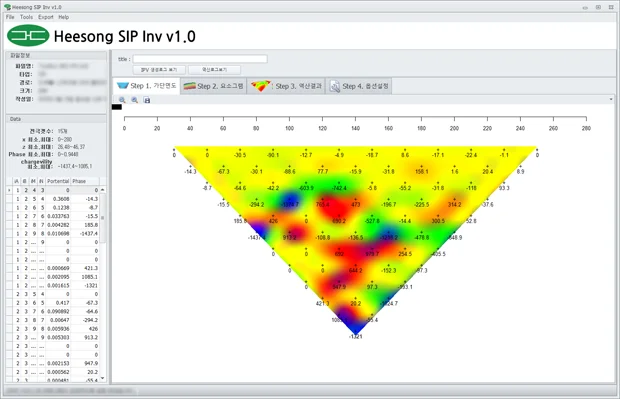Open the Tools menu

click(26, 17)
